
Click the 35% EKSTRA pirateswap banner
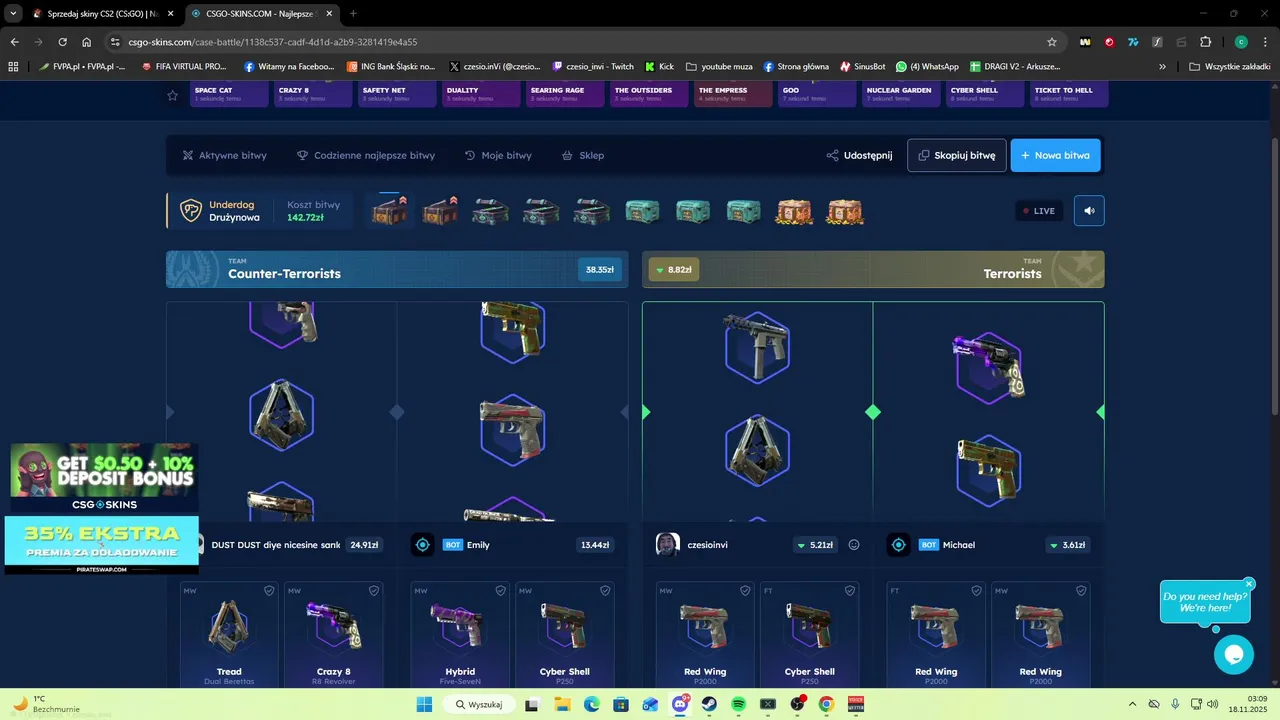(x=101, y=545)
